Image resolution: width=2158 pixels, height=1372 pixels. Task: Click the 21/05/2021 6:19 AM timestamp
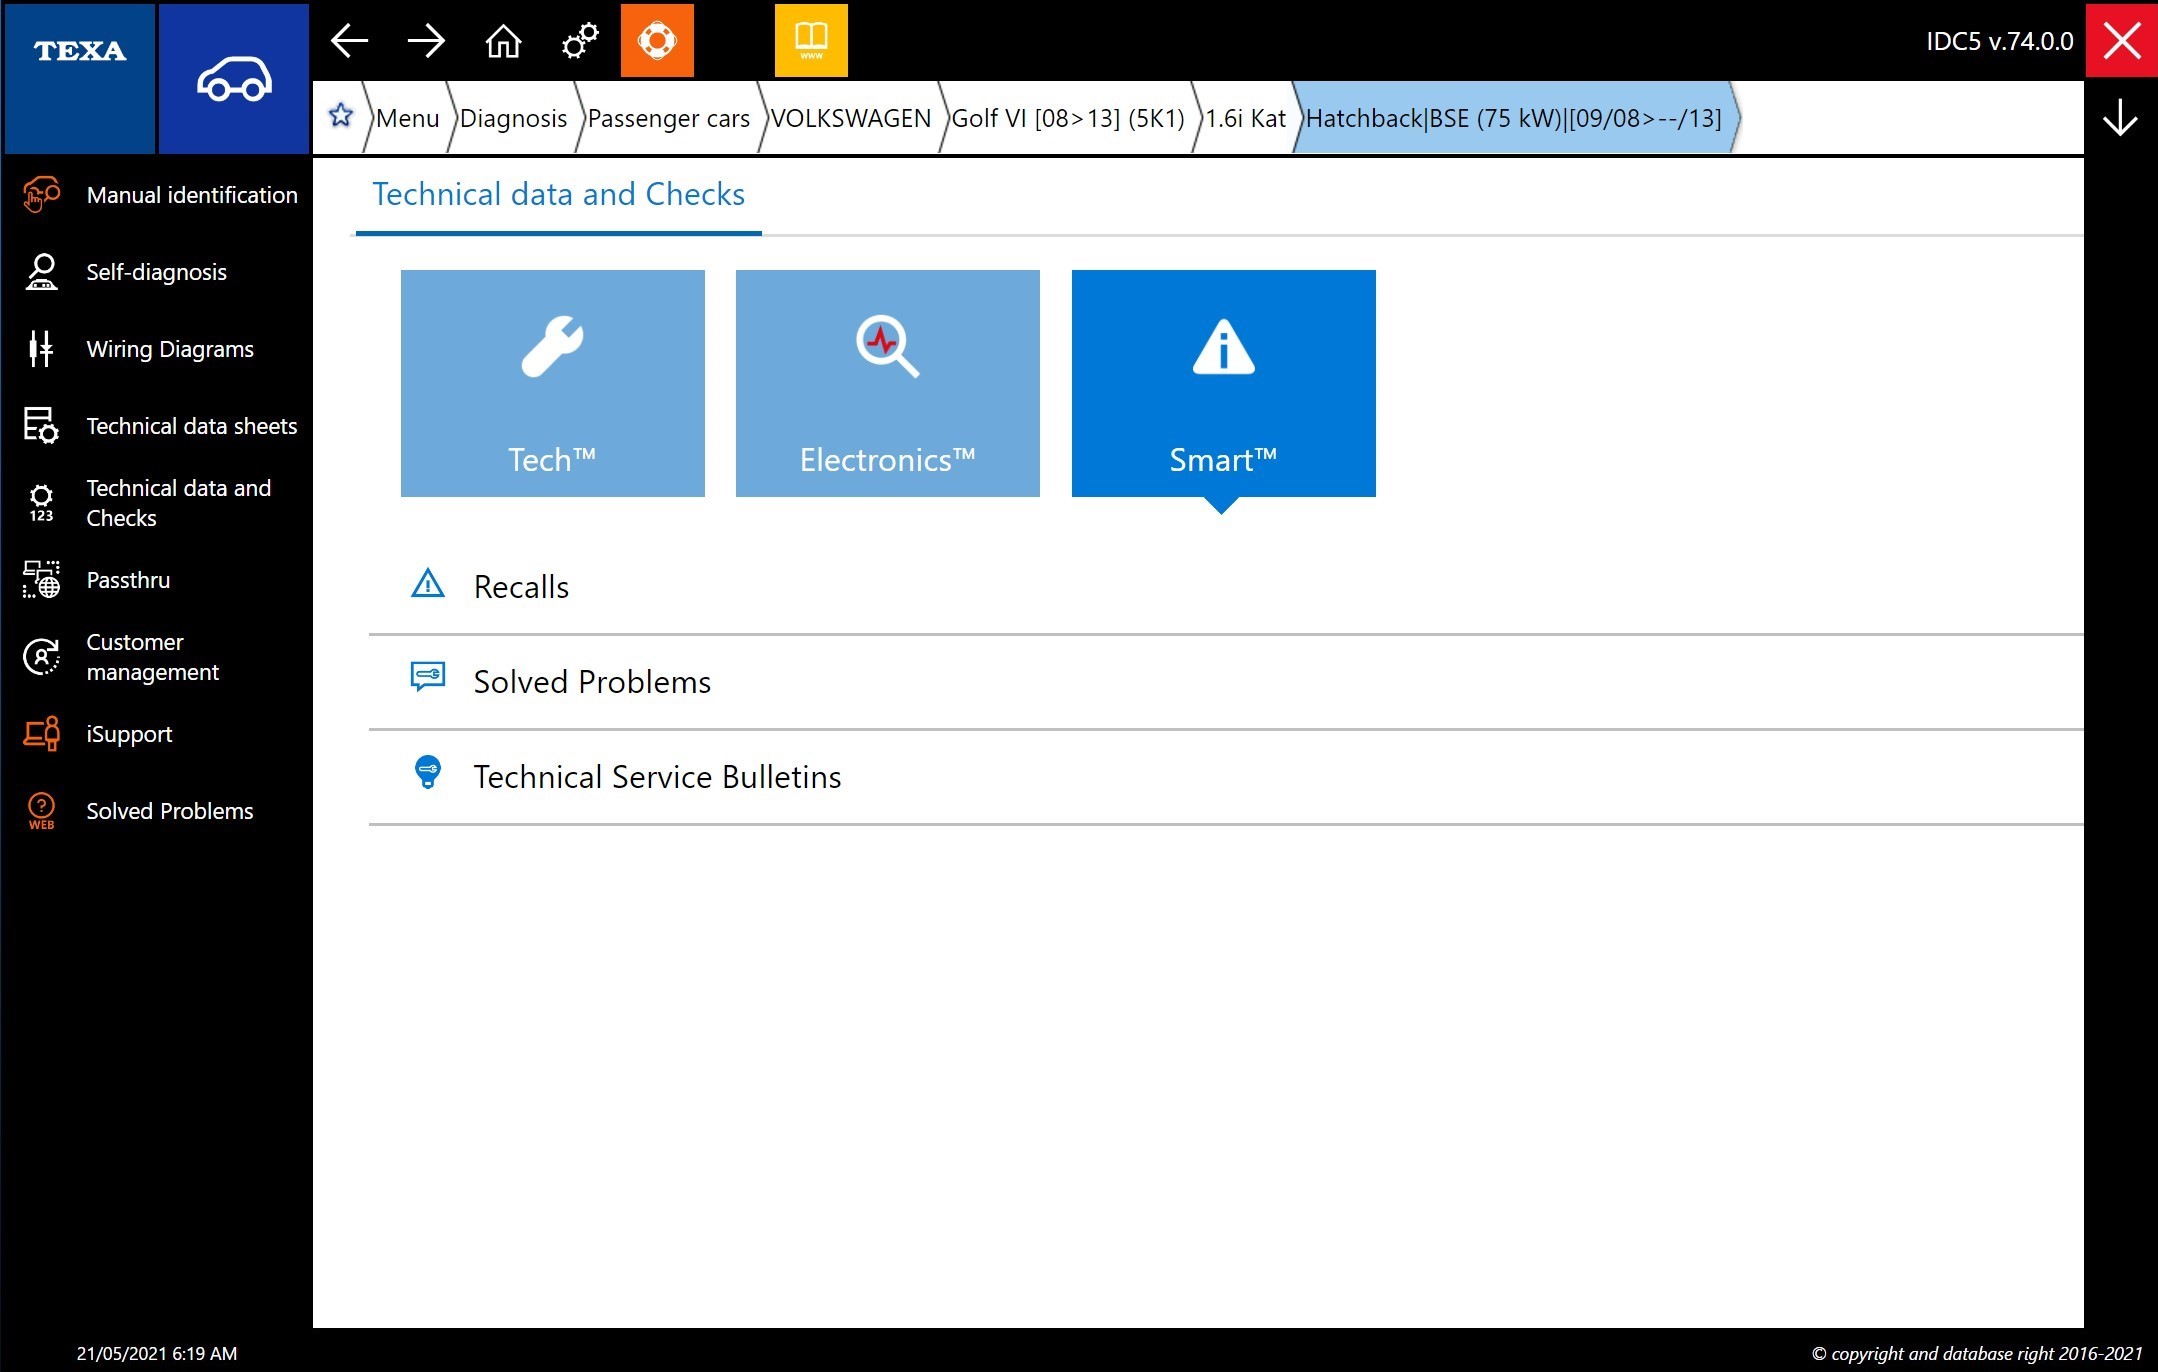point(157,1353)
